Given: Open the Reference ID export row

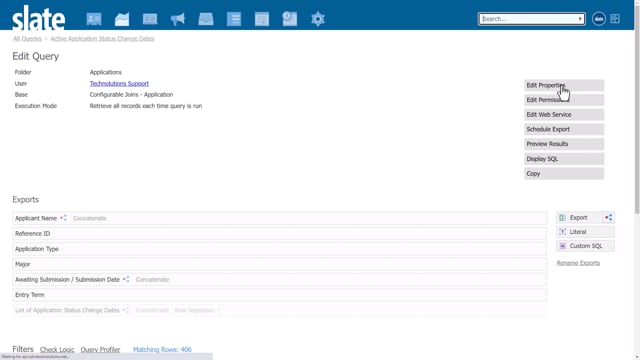Looking at the screenshot, I should point(280,233).
